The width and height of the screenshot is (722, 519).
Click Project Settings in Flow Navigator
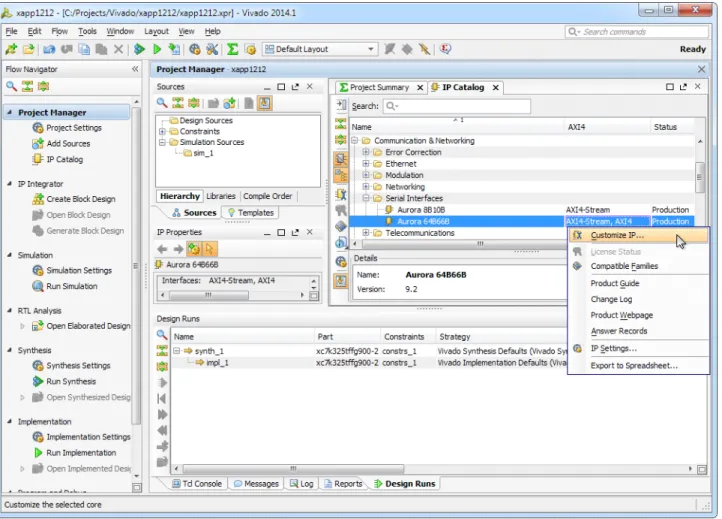click(74, 128)
